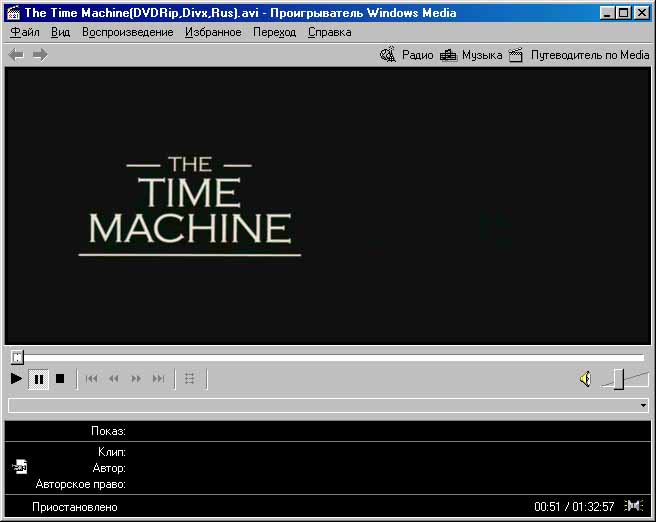
Task: Open the Избранное menu
Action: point(213,32)
